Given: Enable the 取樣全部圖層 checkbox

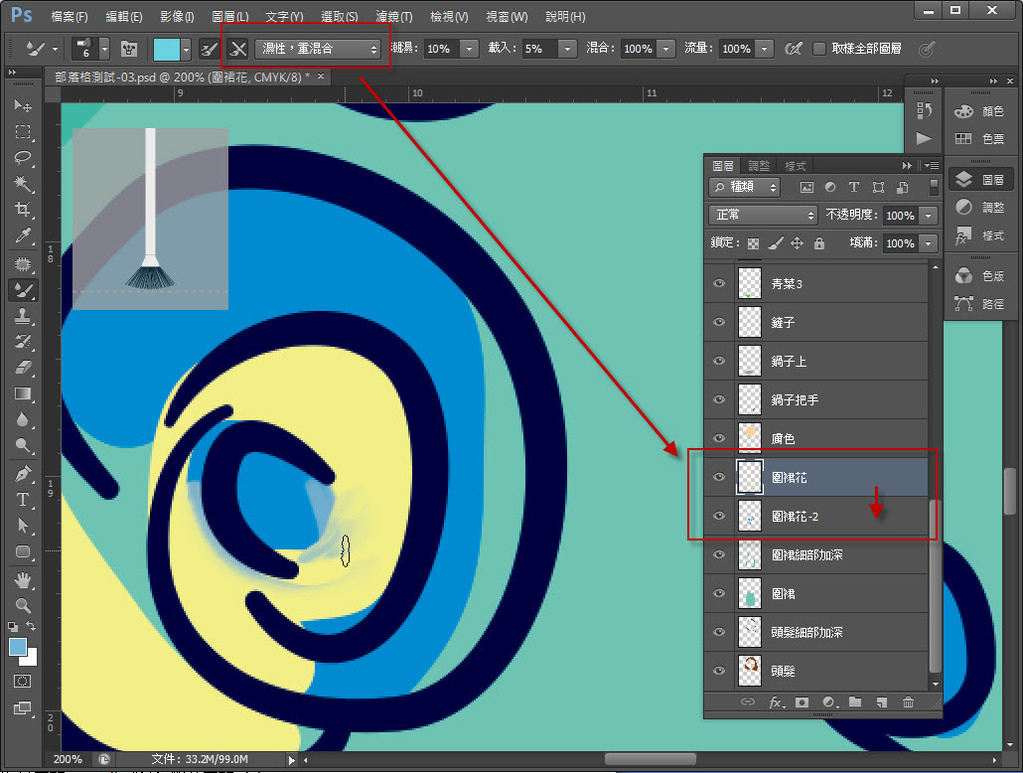Looking at the screenshot, I should 820,49.
